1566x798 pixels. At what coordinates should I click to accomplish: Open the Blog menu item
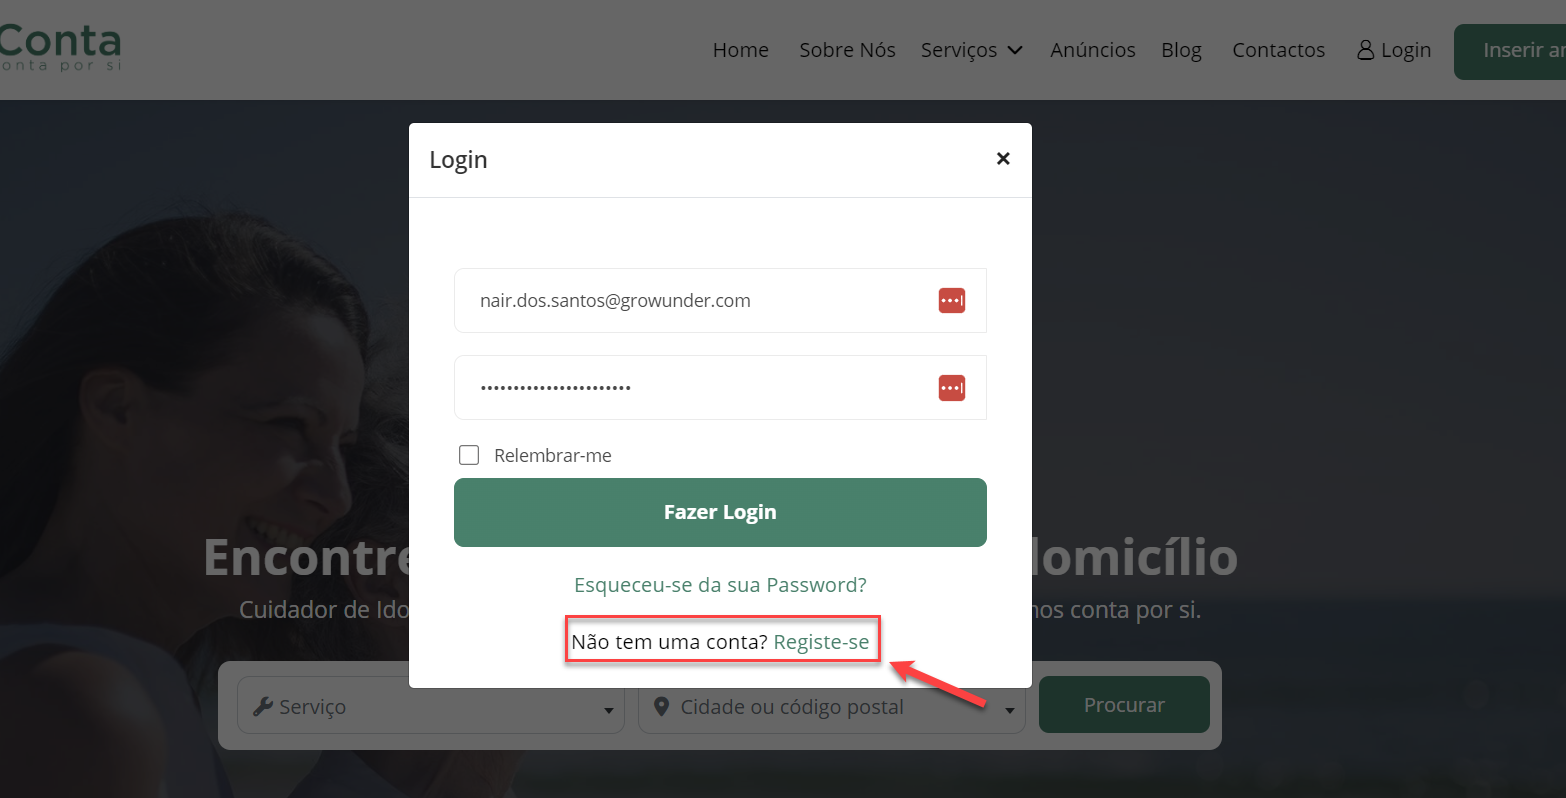point(1181,50)
